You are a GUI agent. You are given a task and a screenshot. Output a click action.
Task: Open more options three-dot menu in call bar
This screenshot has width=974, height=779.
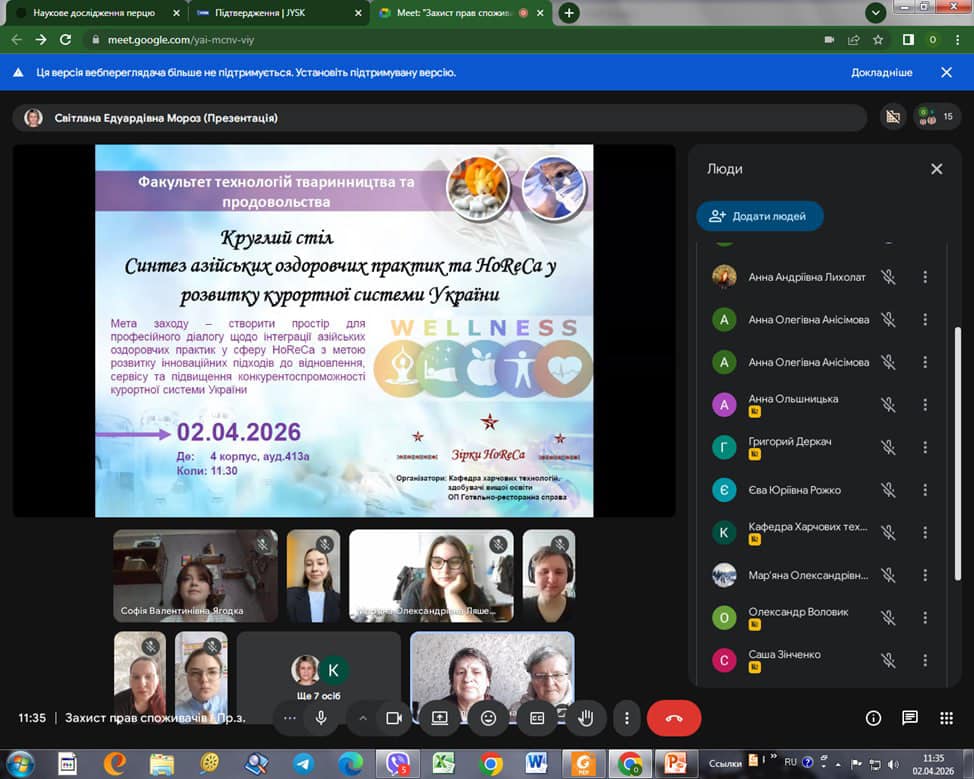point(627,717)
